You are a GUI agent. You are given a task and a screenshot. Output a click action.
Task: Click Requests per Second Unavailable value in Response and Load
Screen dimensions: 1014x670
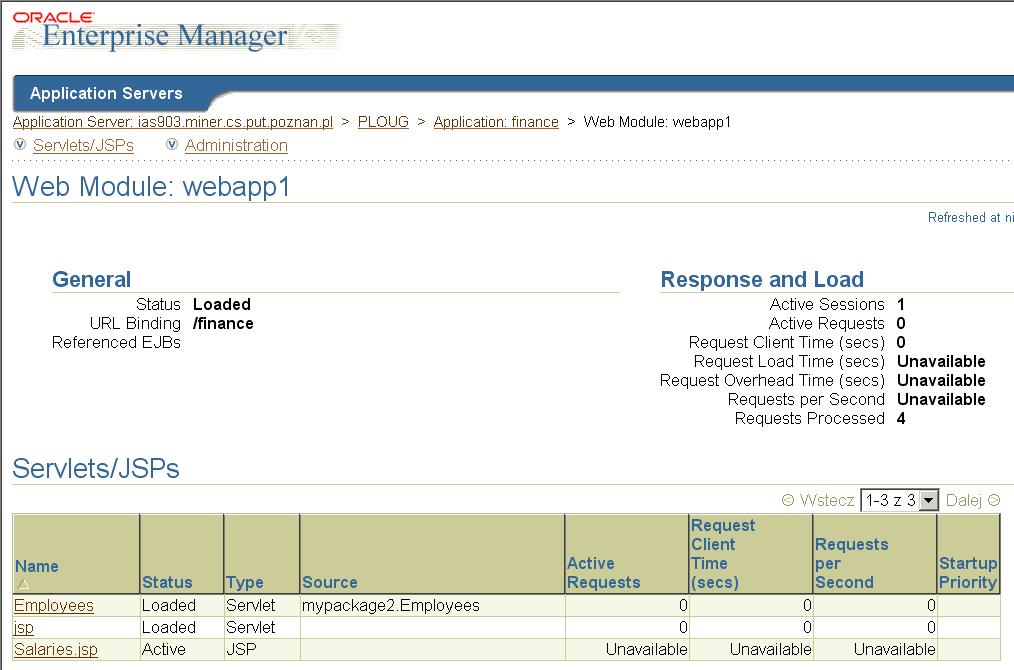[x=942, y=400]
